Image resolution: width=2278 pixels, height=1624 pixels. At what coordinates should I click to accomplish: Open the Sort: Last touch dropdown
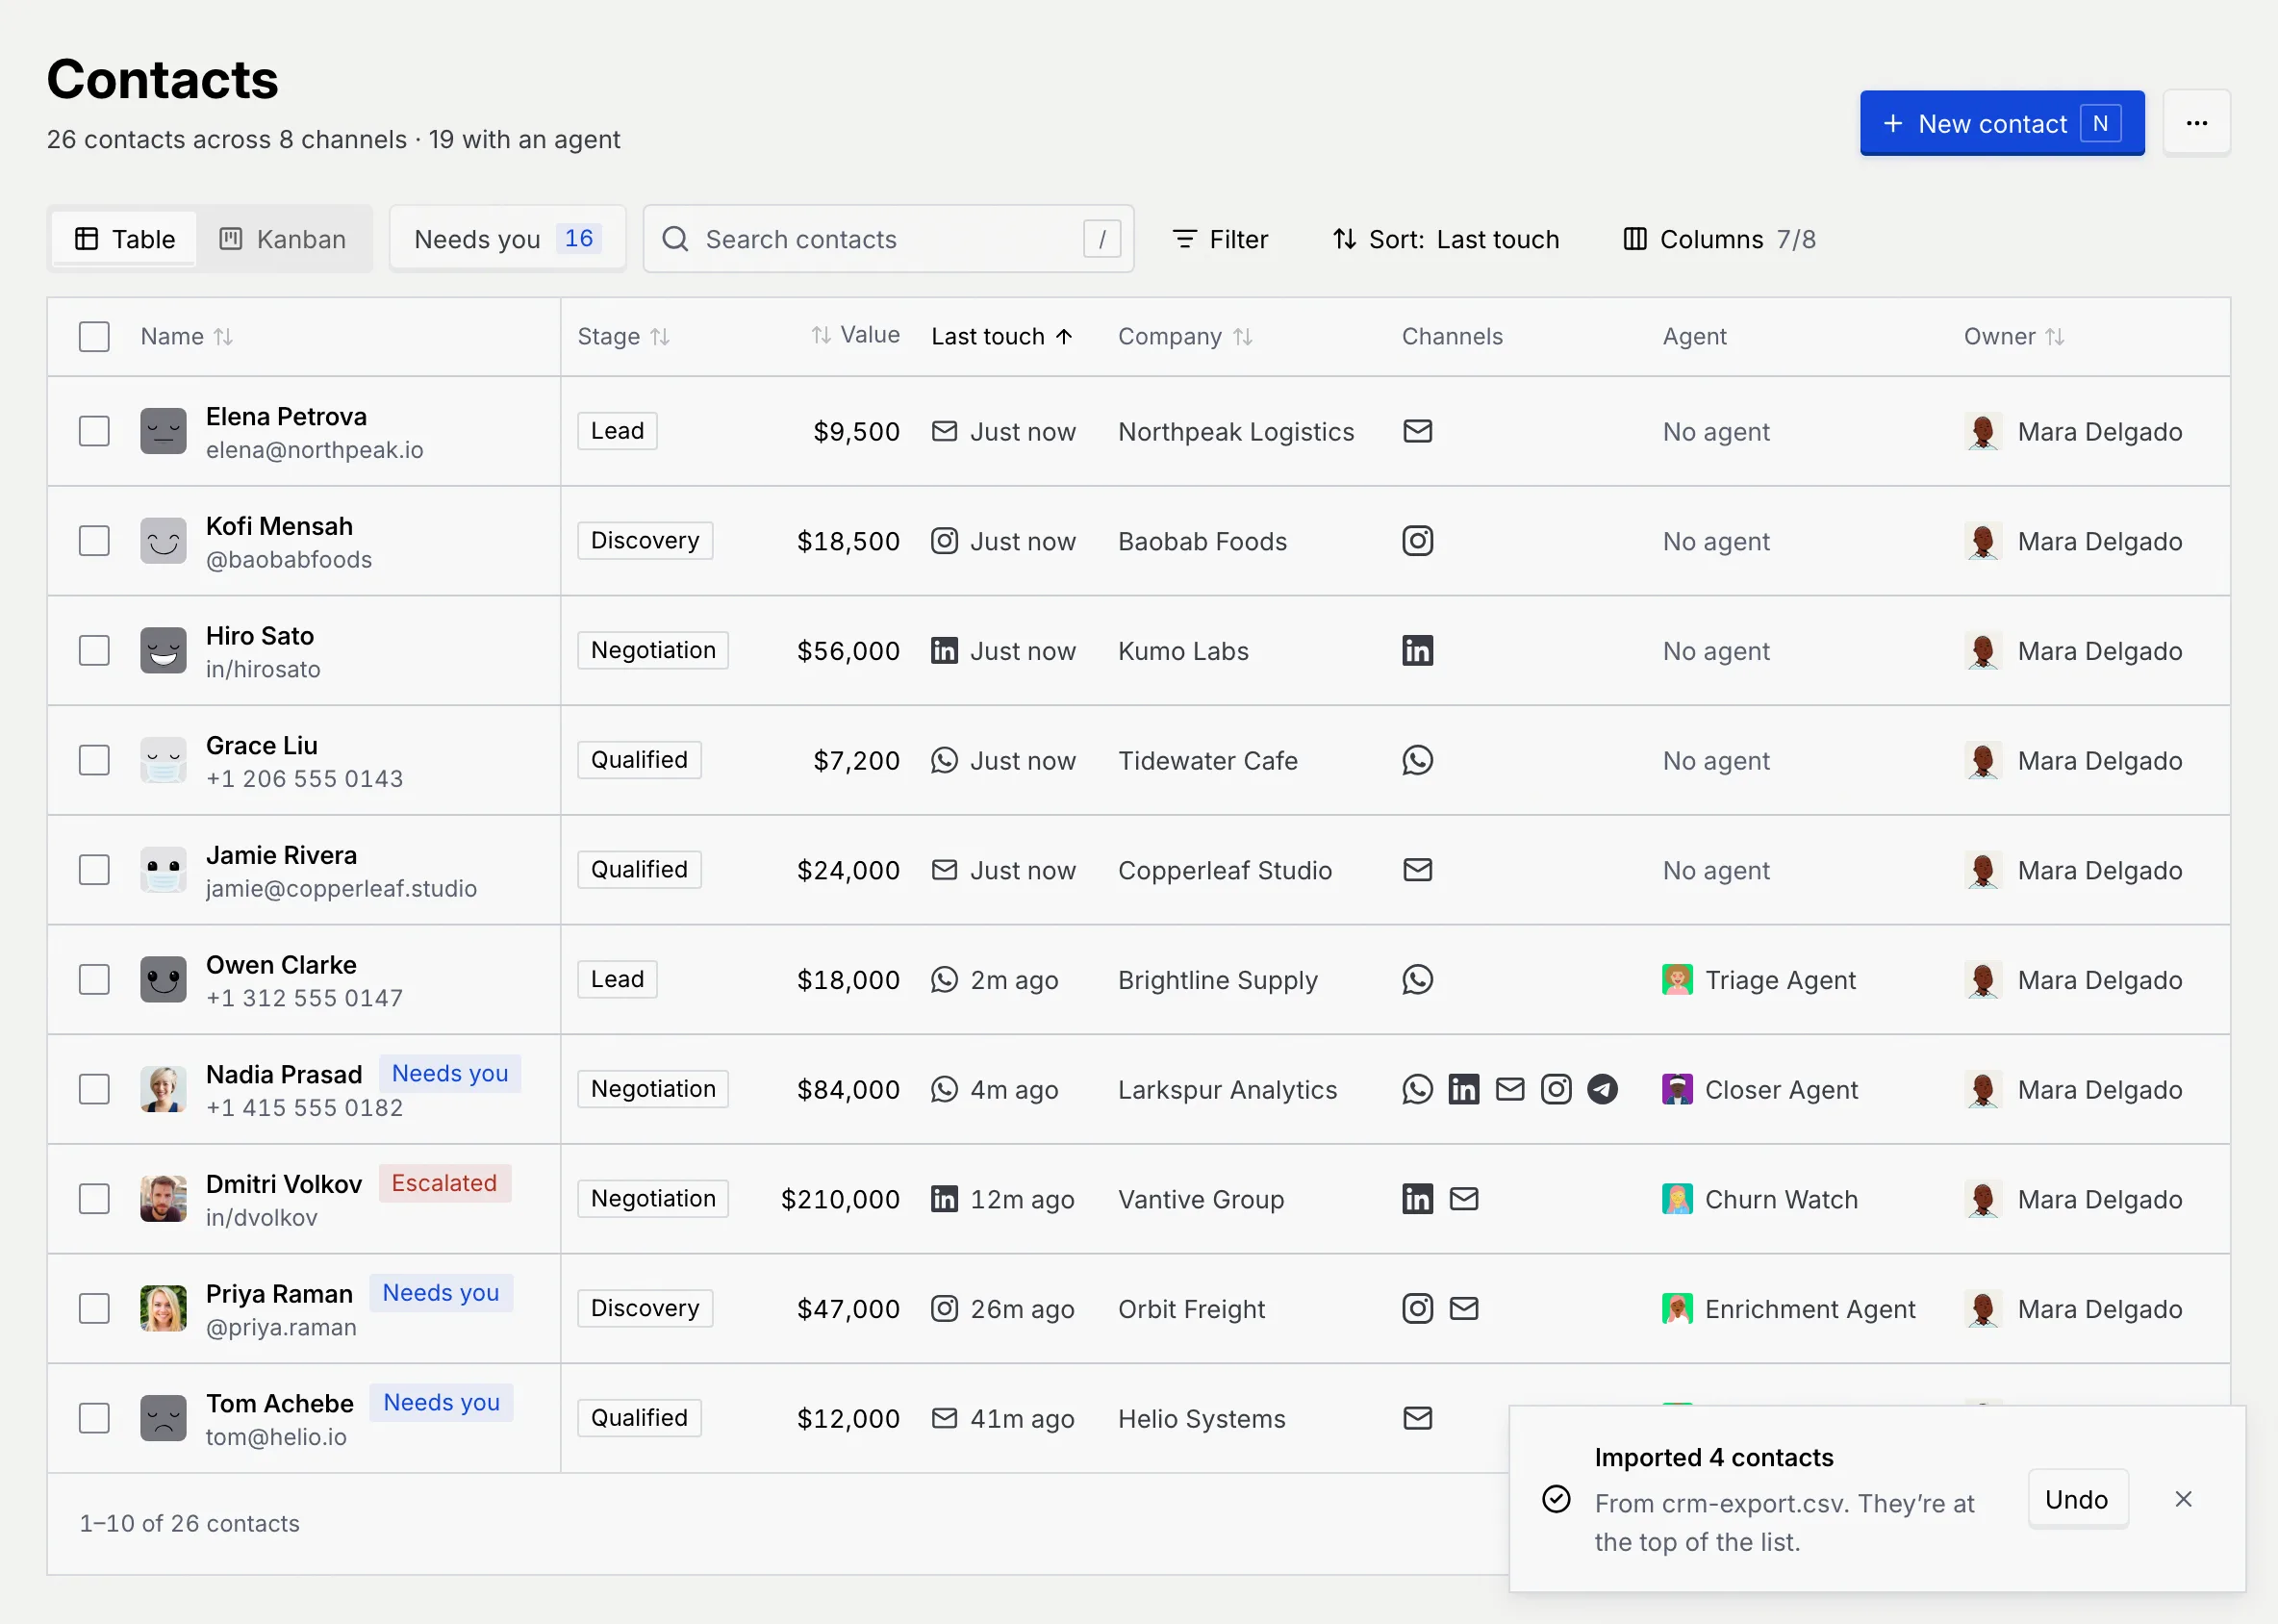tap(1445, 239)
